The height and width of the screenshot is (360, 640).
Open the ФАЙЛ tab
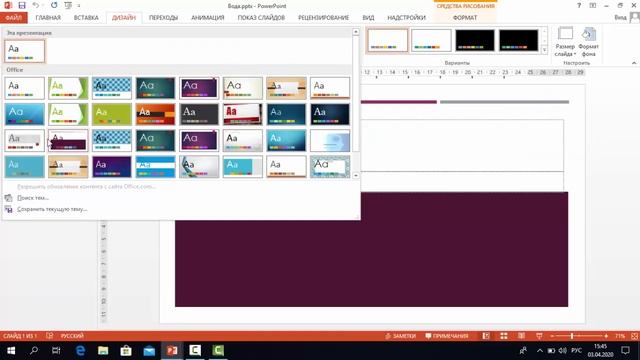tap(13, 18)
